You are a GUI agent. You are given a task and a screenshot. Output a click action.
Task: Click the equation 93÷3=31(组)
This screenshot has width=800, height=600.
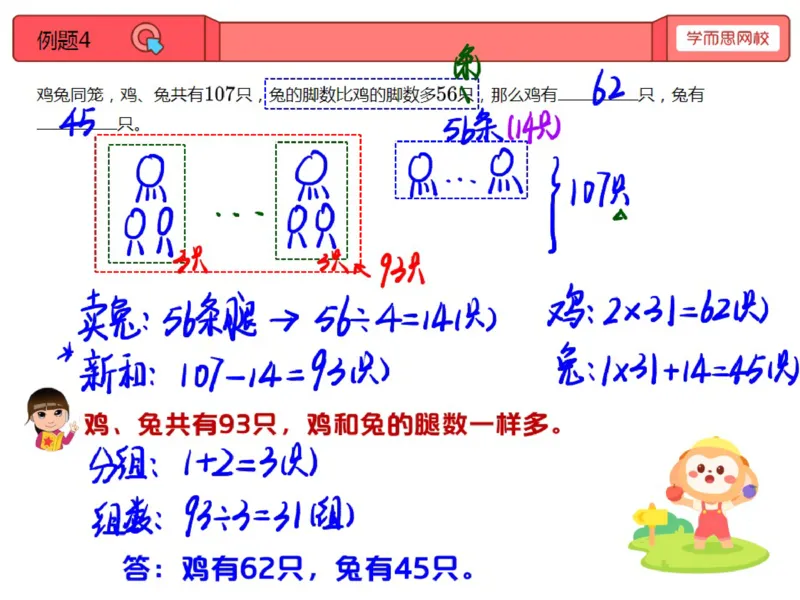click(x=269, y=515)
